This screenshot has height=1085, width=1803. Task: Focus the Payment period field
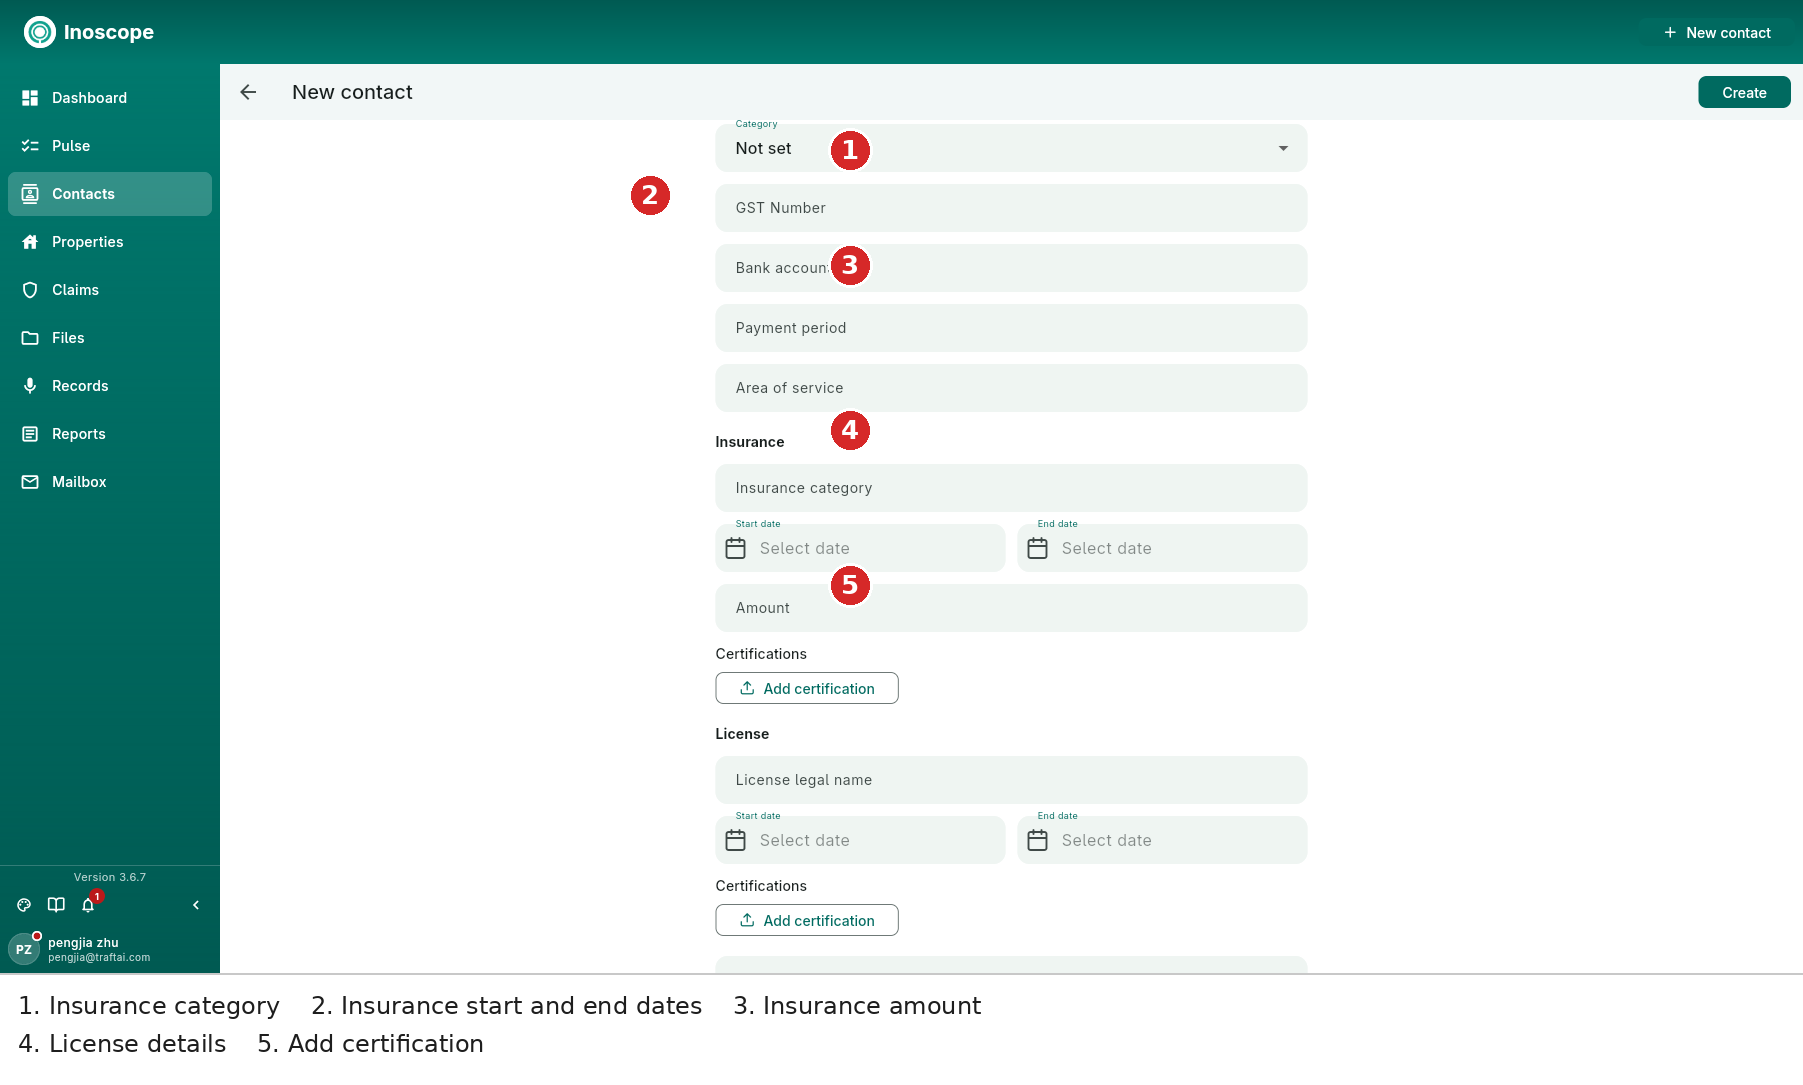click(1011, 328)
